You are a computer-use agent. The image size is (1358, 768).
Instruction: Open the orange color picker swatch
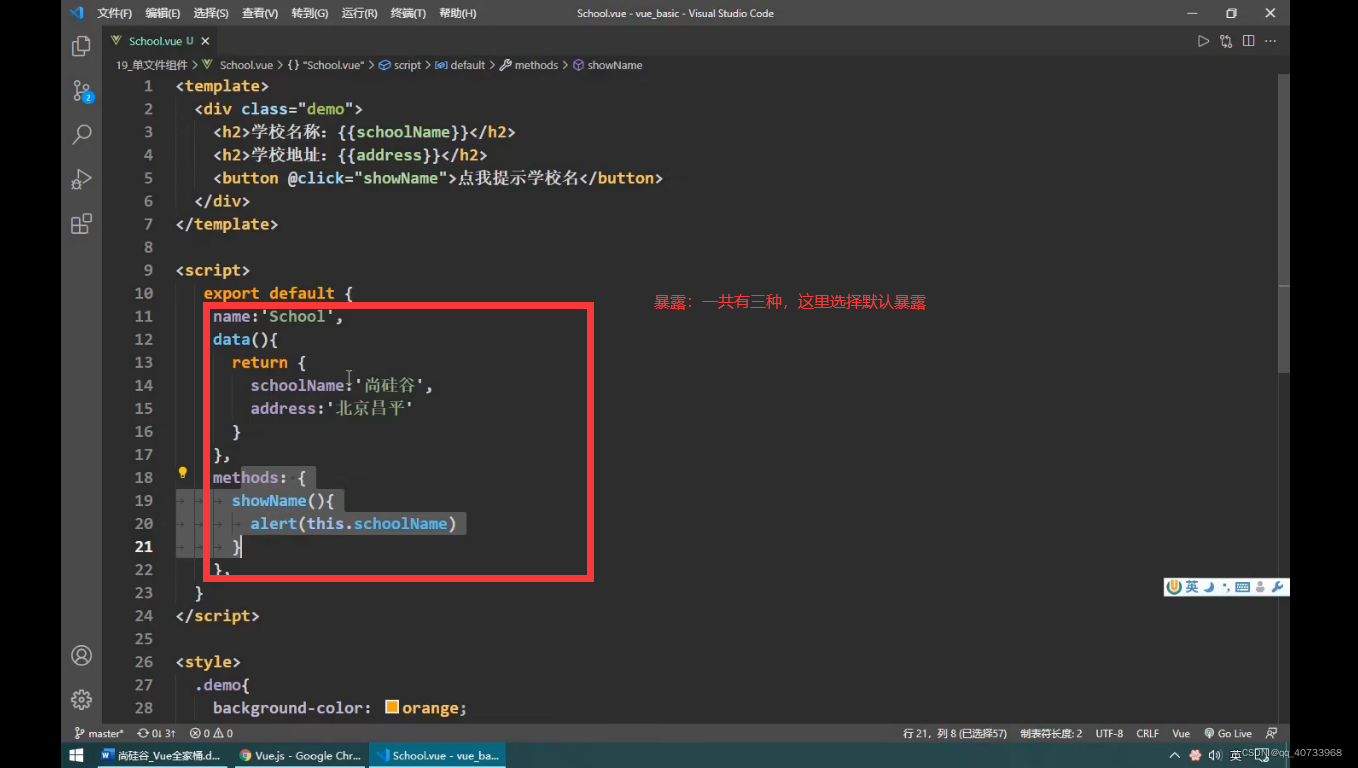coord(392,707)
